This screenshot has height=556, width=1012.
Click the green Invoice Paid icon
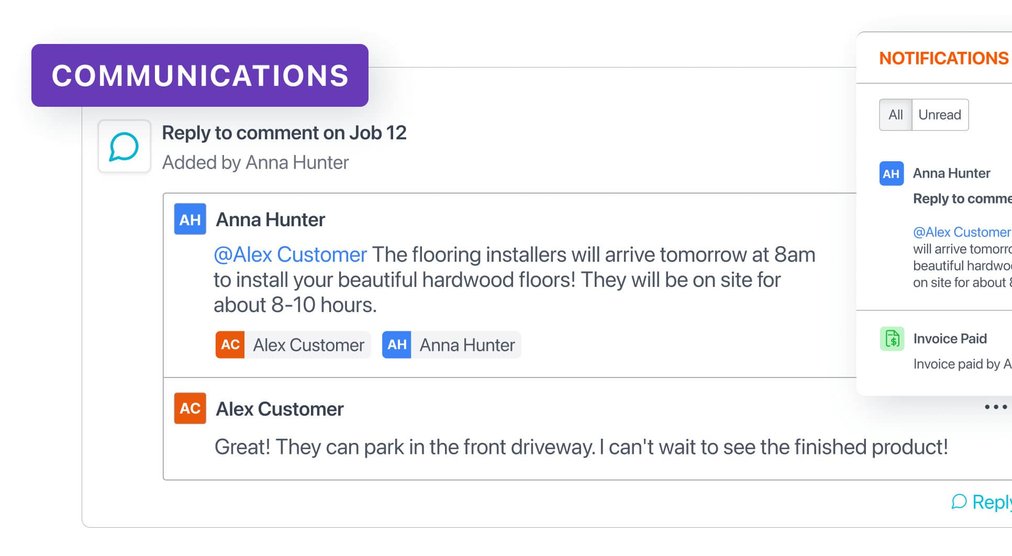[x=892, y=339]
